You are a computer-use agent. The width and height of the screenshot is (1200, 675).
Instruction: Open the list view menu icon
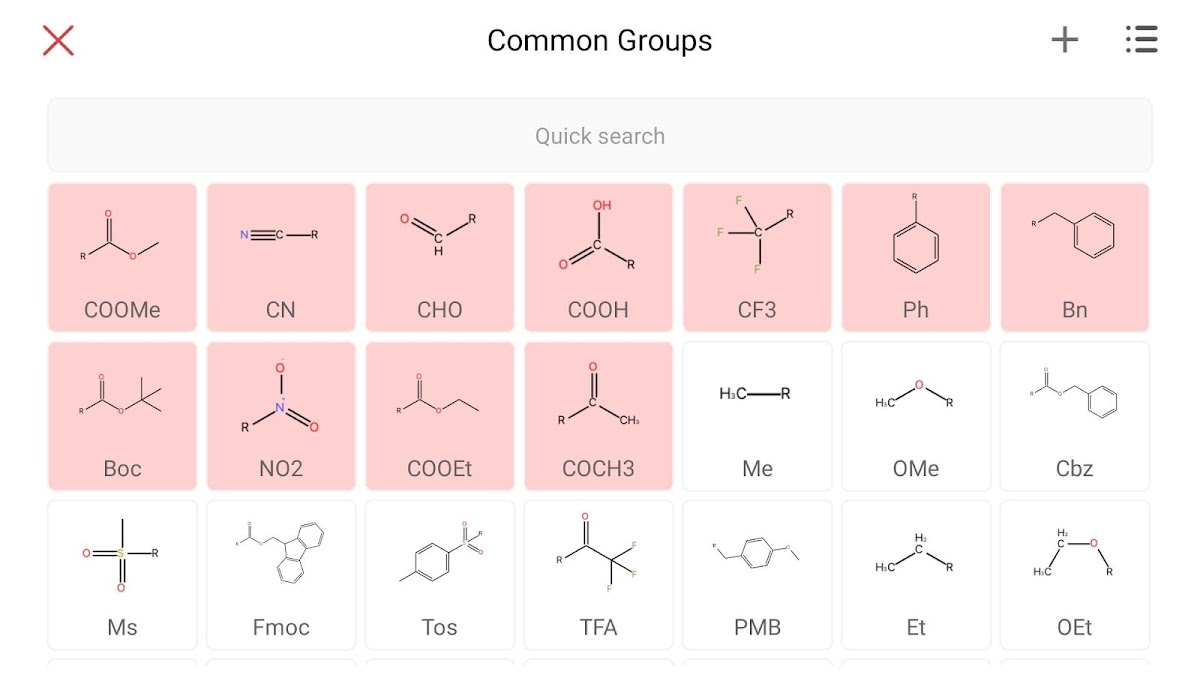[x=1140, y=40]
